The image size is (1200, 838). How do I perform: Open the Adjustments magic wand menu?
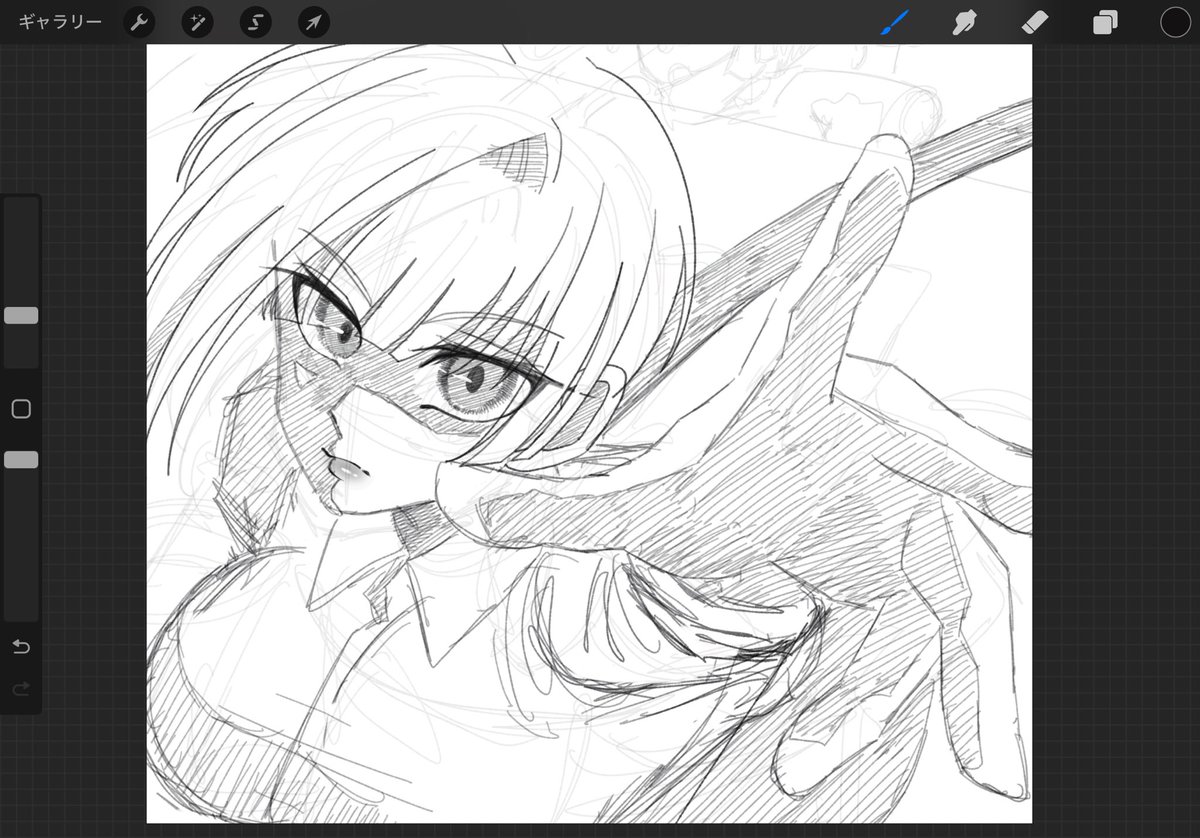point(197,22)
